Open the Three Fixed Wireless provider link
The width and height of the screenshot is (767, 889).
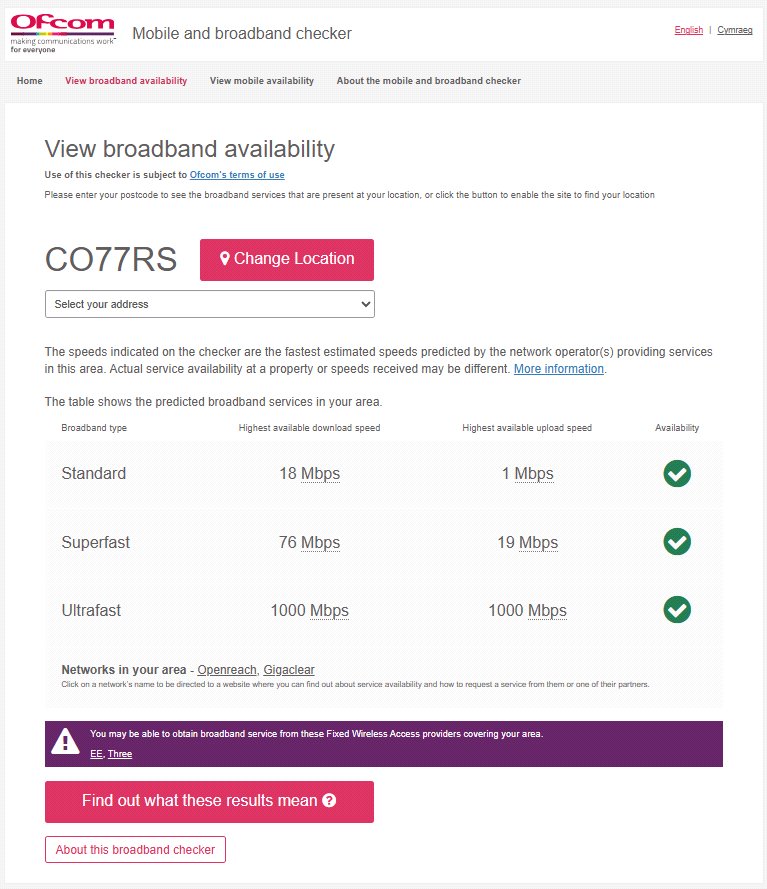(120, 754)
